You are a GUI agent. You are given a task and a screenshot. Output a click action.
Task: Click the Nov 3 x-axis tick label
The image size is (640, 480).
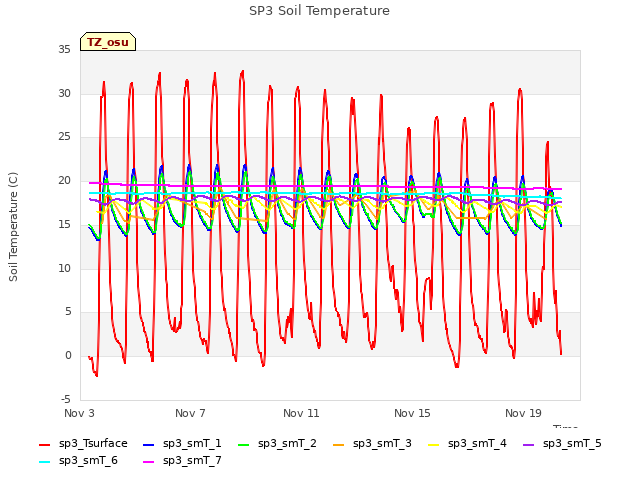coord(79,413)
